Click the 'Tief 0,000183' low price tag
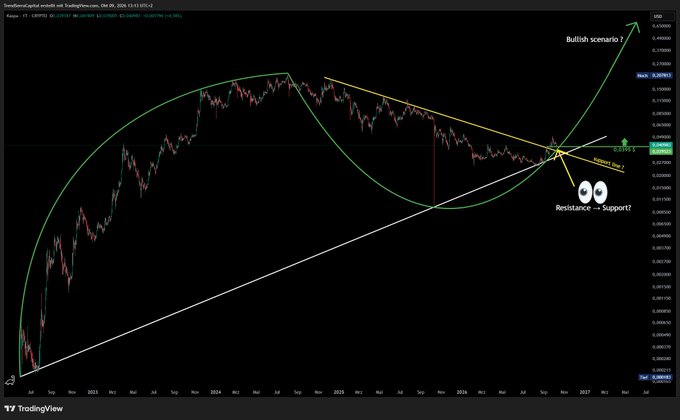Image resolution: width=680 pixels, height=420 pixels. pos(656,377)
